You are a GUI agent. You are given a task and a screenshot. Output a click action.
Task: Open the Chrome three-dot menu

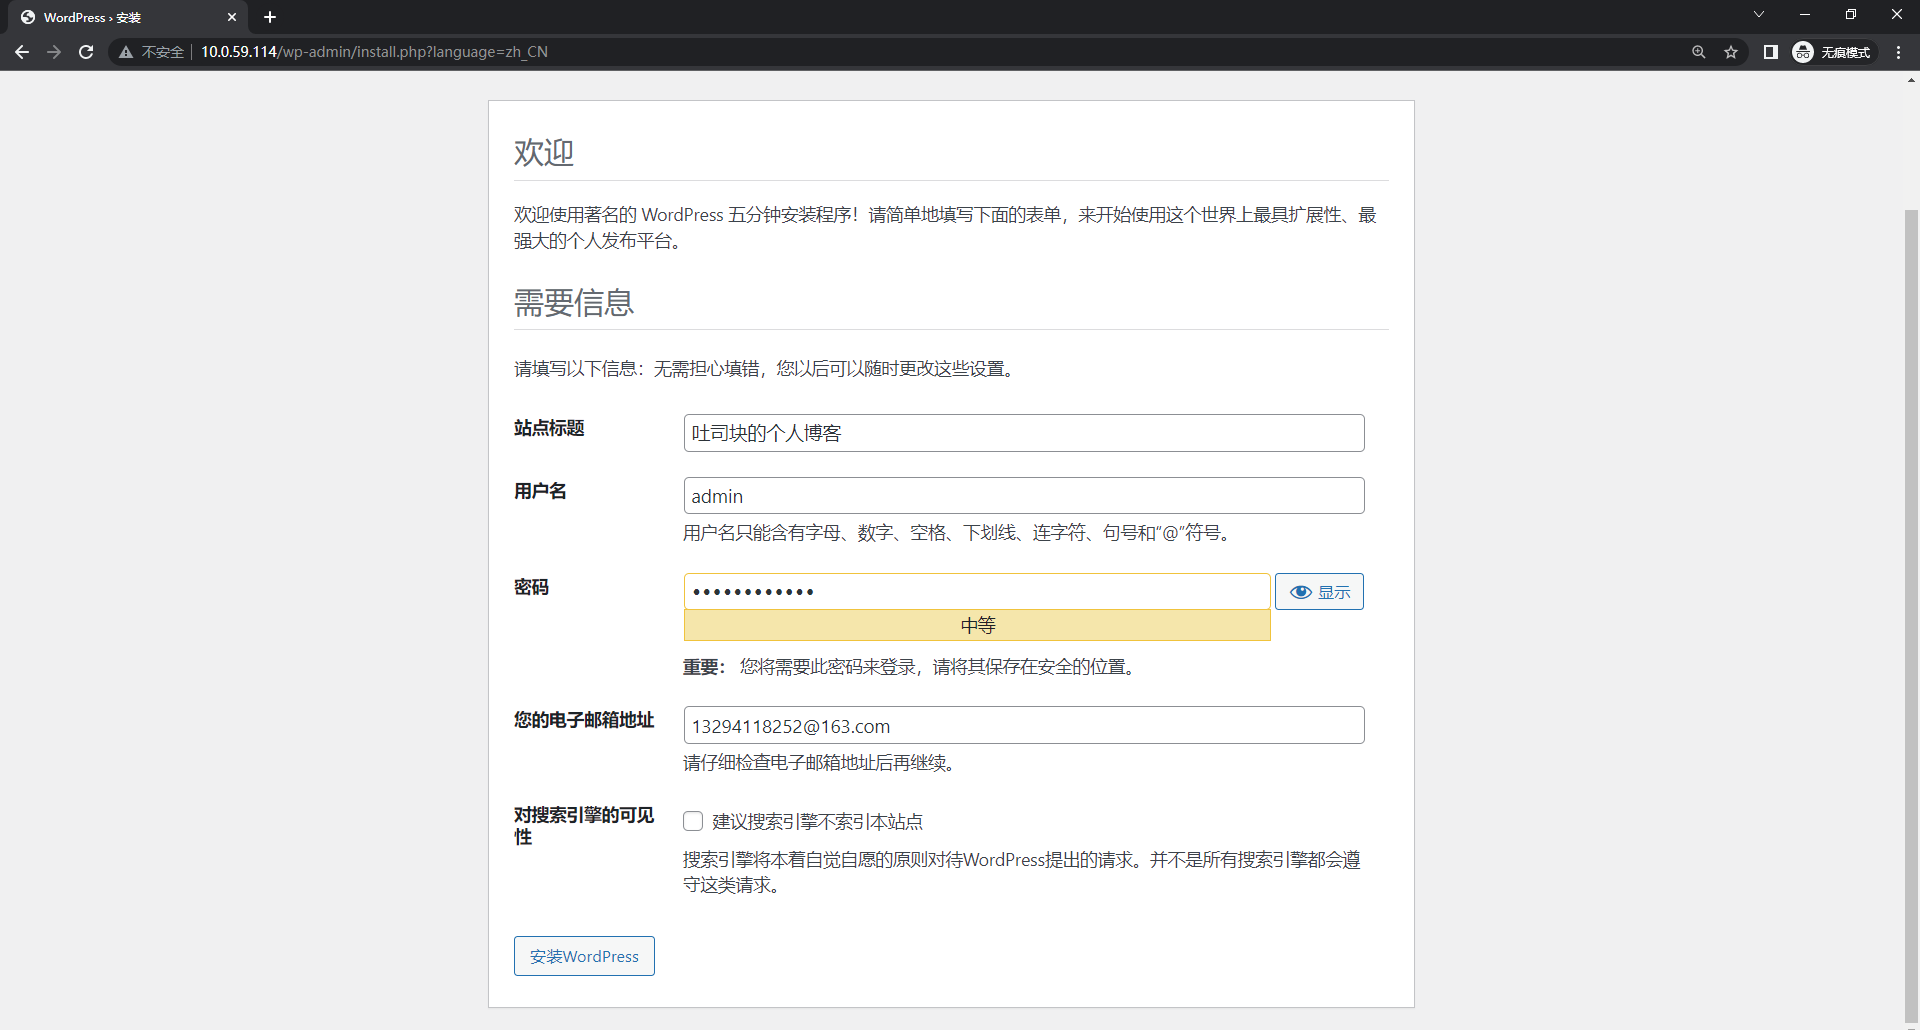pos(1898,52)
